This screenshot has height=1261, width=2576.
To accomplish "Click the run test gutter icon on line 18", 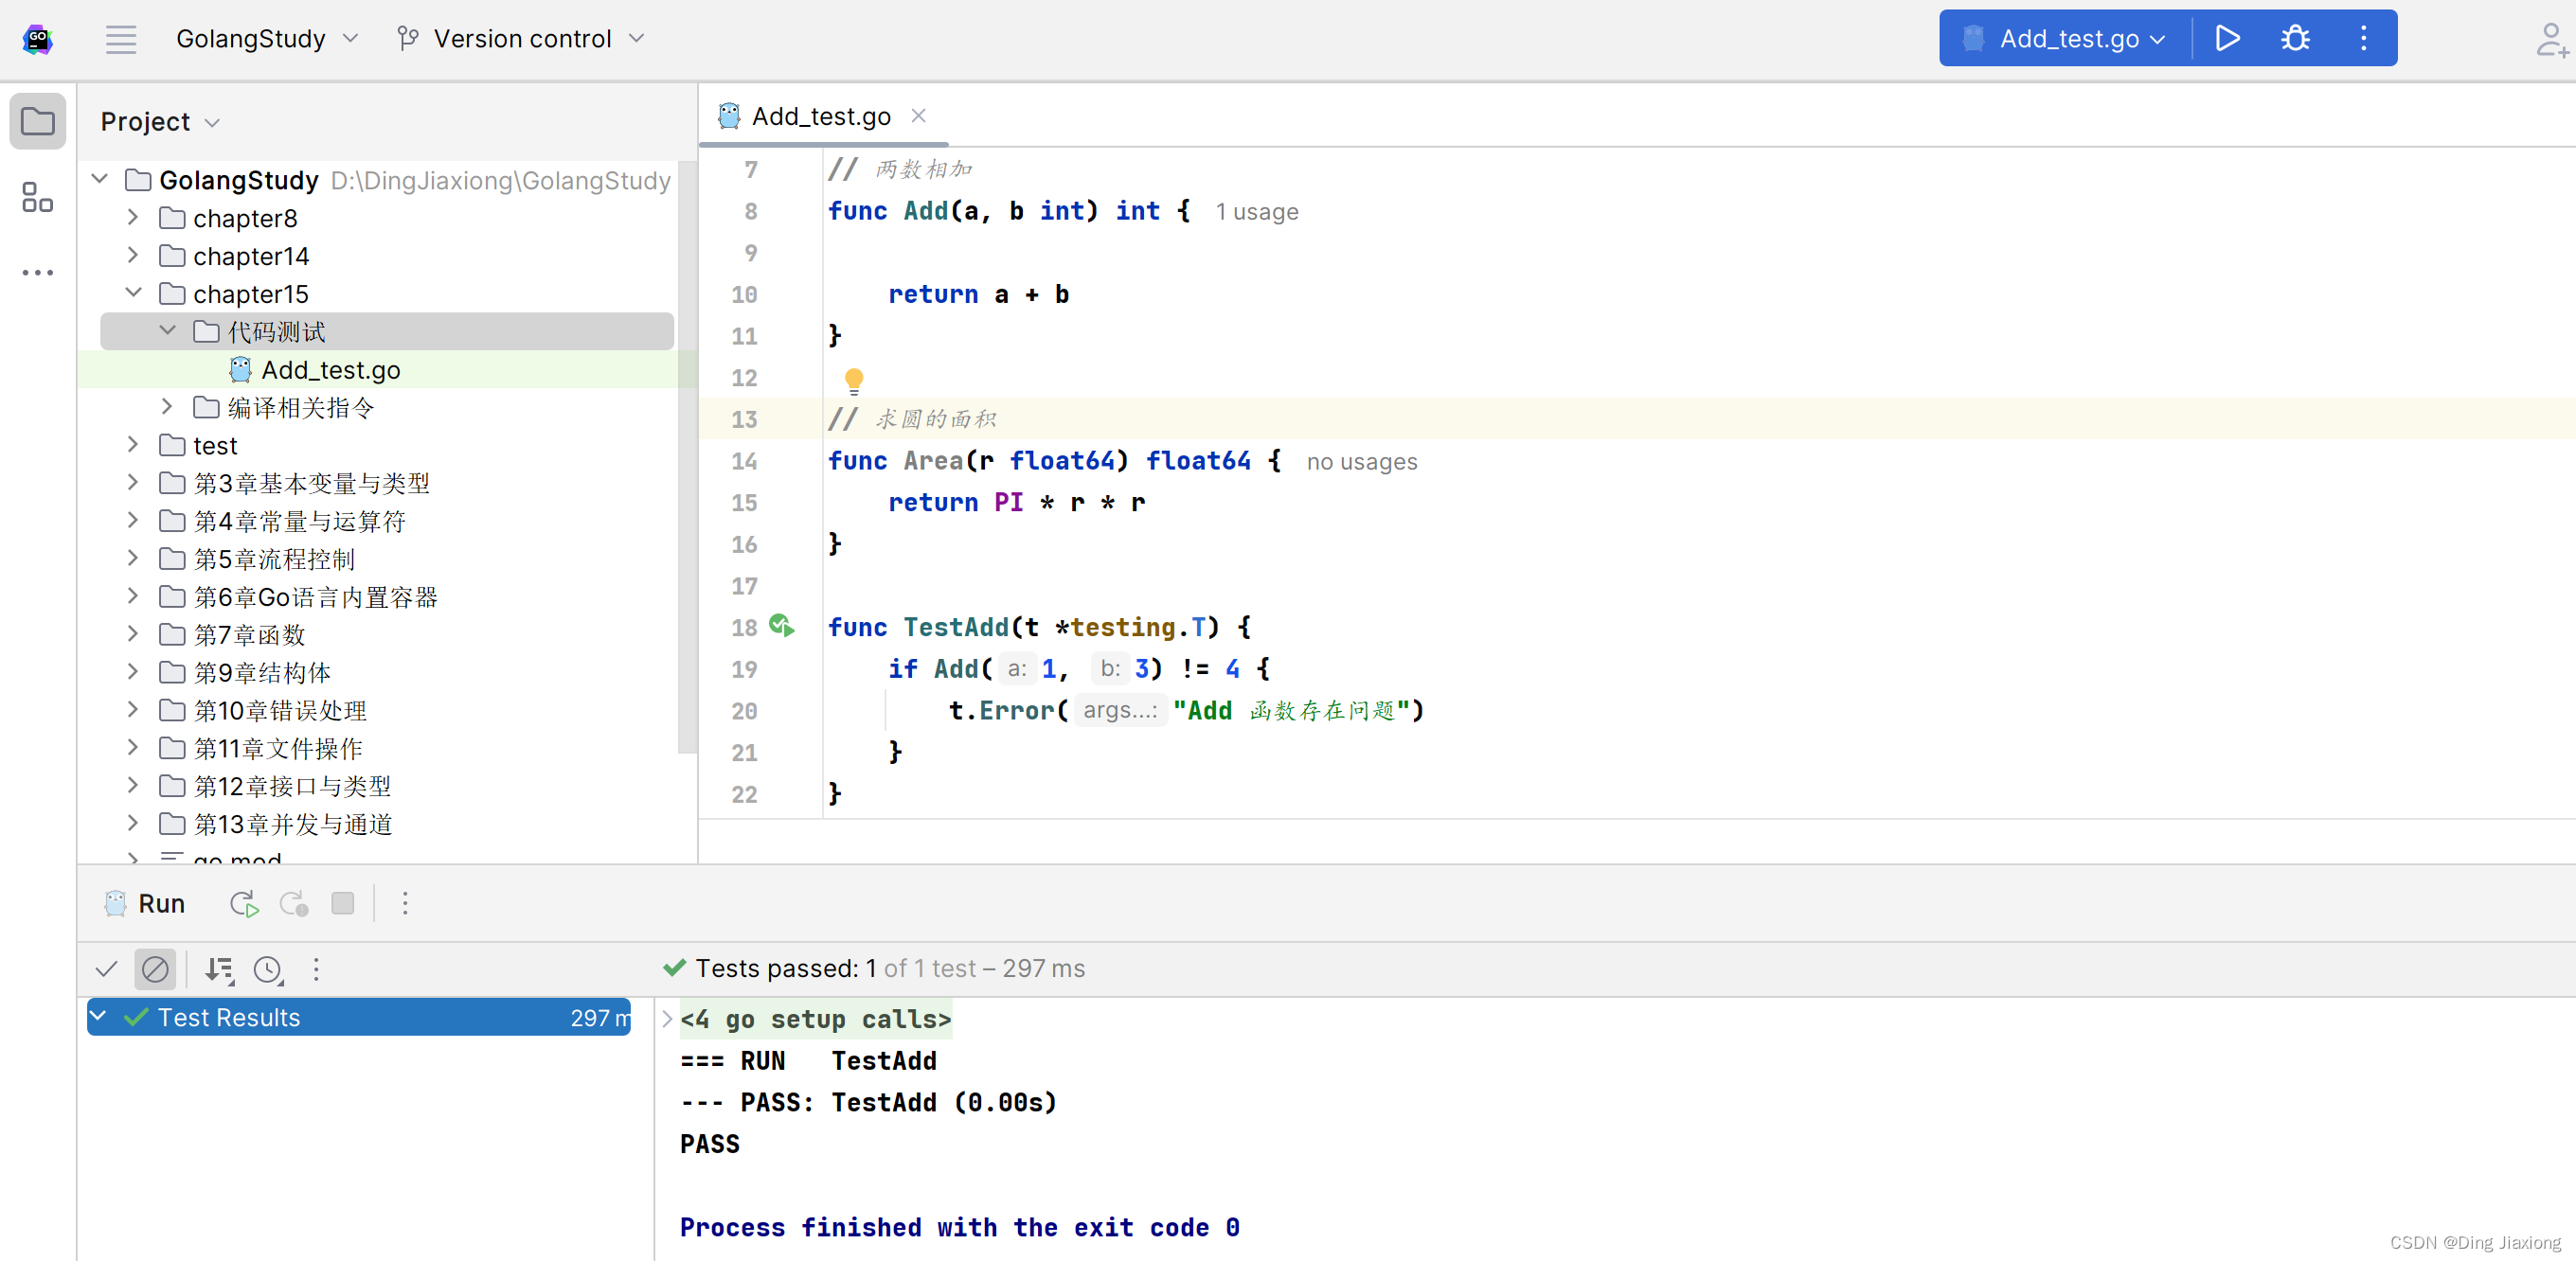I will [782, 626].
